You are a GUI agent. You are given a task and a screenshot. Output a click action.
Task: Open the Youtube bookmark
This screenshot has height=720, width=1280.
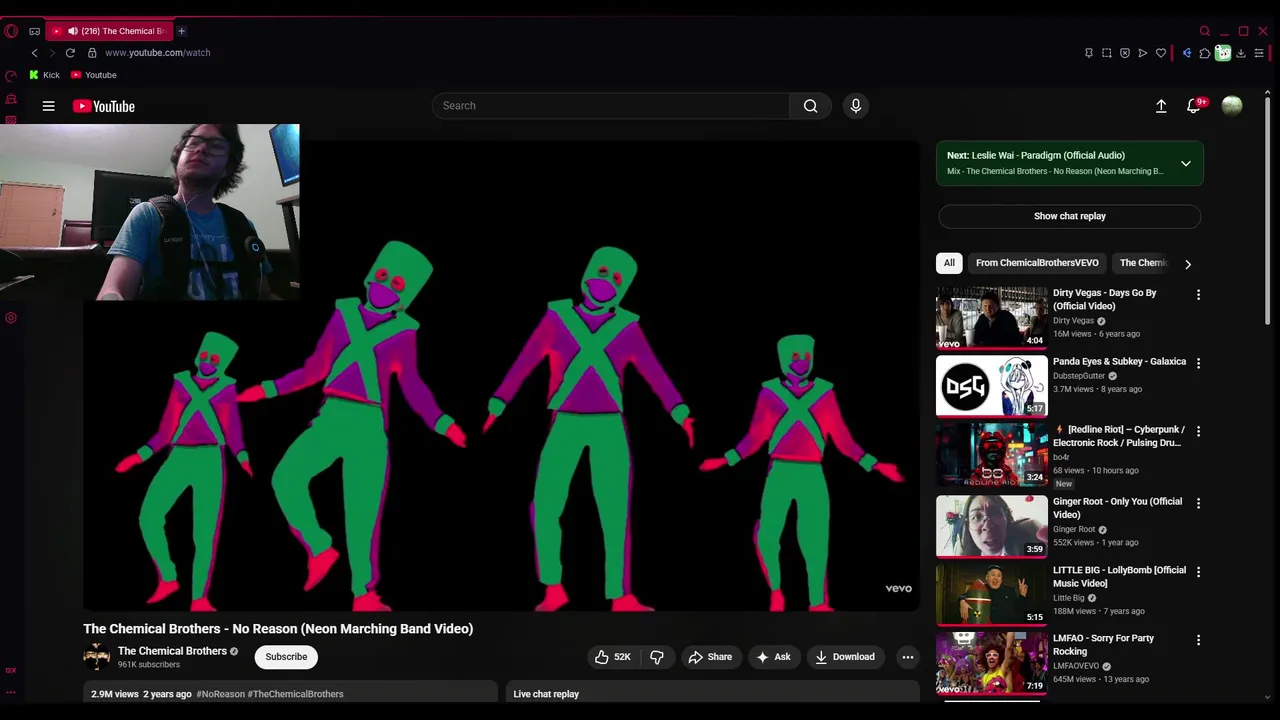point(93,75)
